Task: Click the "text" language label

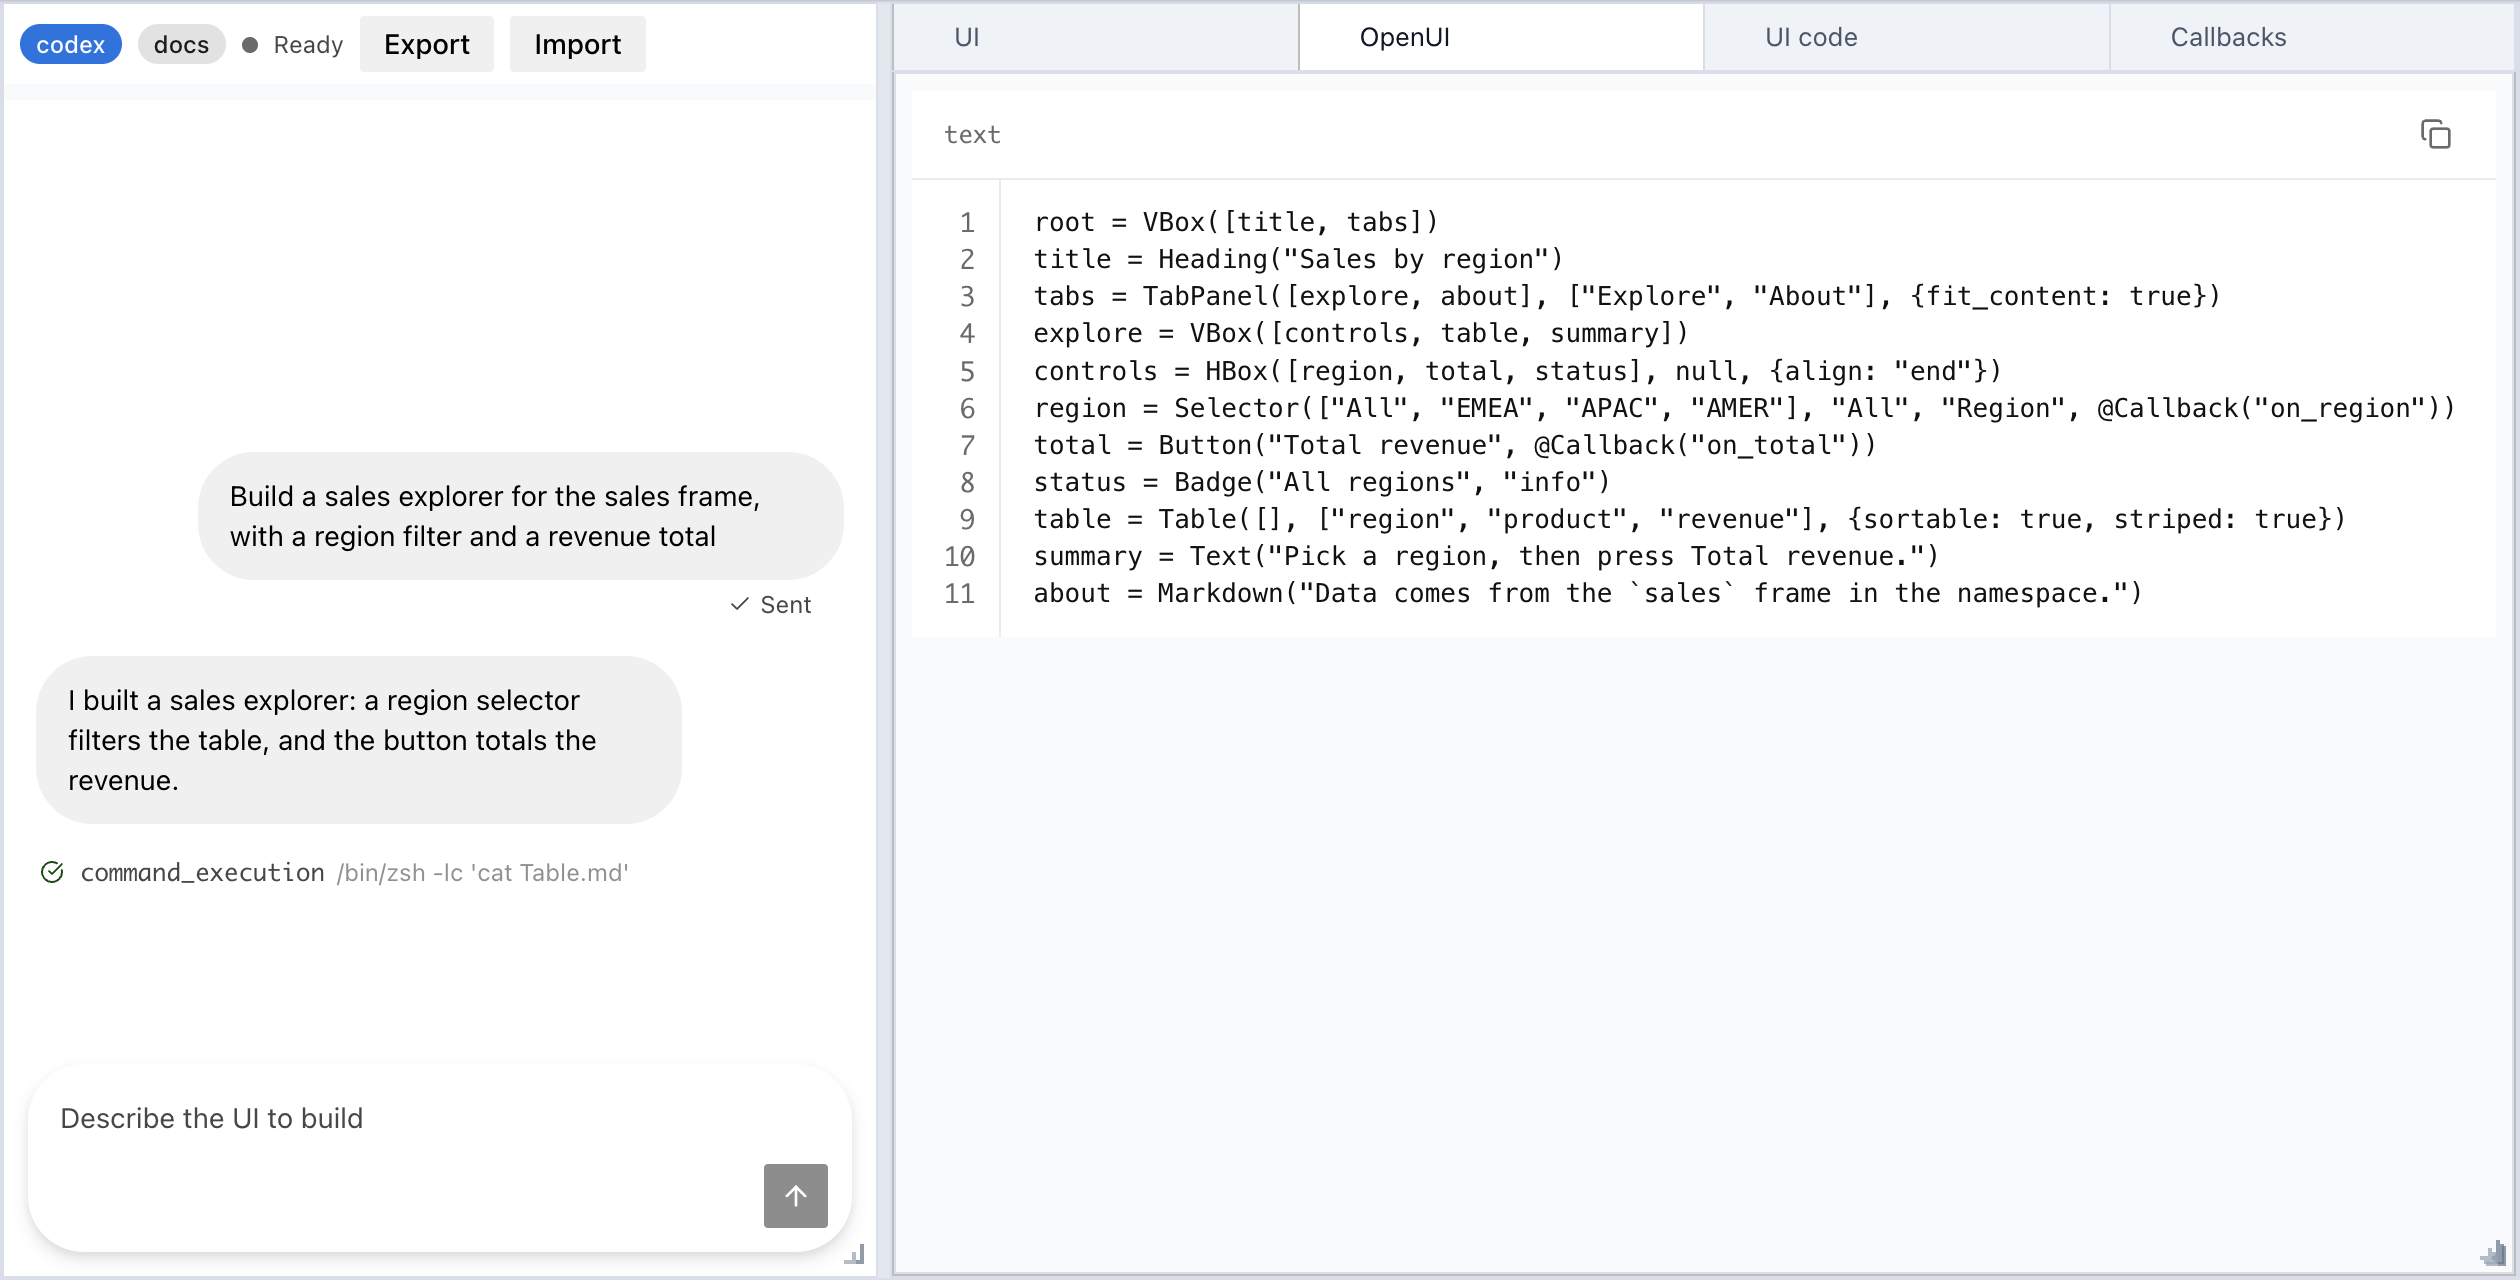Action: pos(972,135)
